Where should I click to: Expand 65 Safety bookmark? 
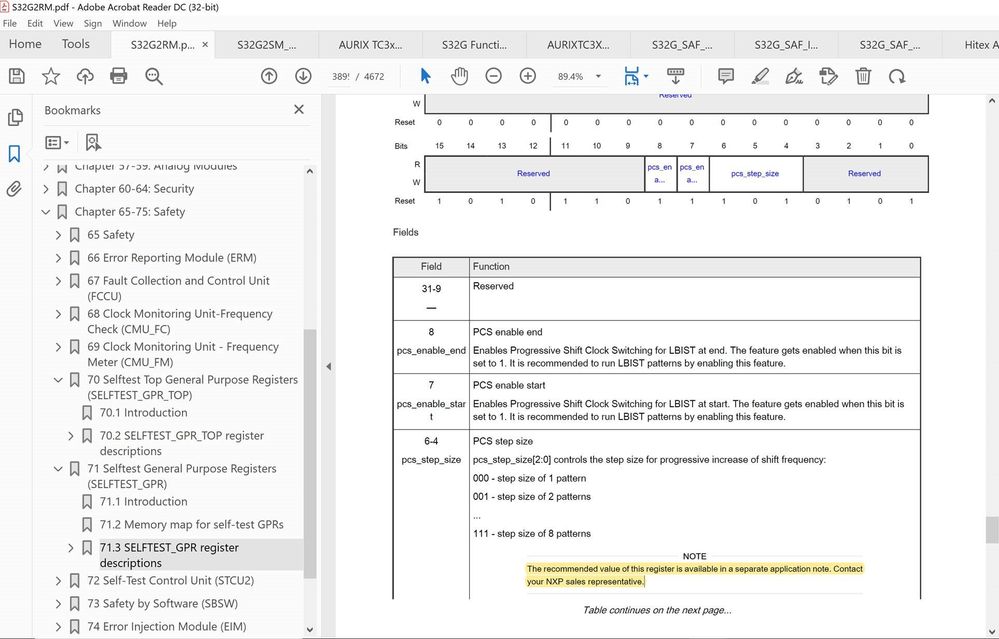coord(59,234)
